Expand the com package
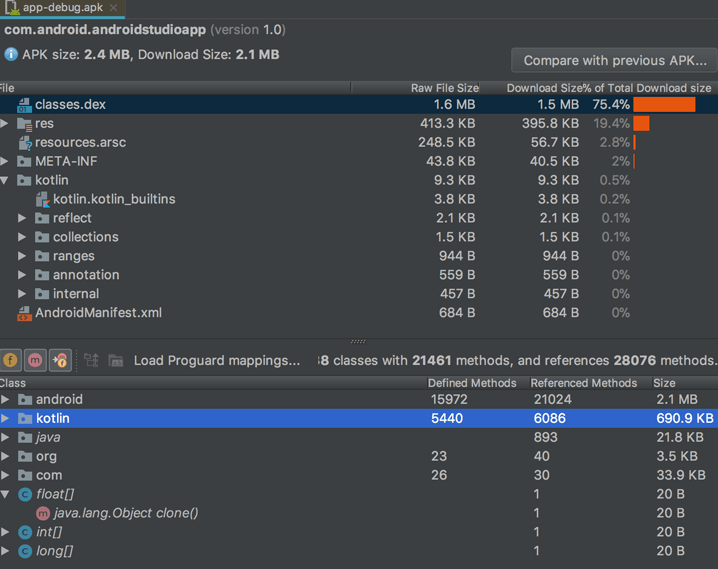This screenshot has width=718, height=569. [5, 475]
